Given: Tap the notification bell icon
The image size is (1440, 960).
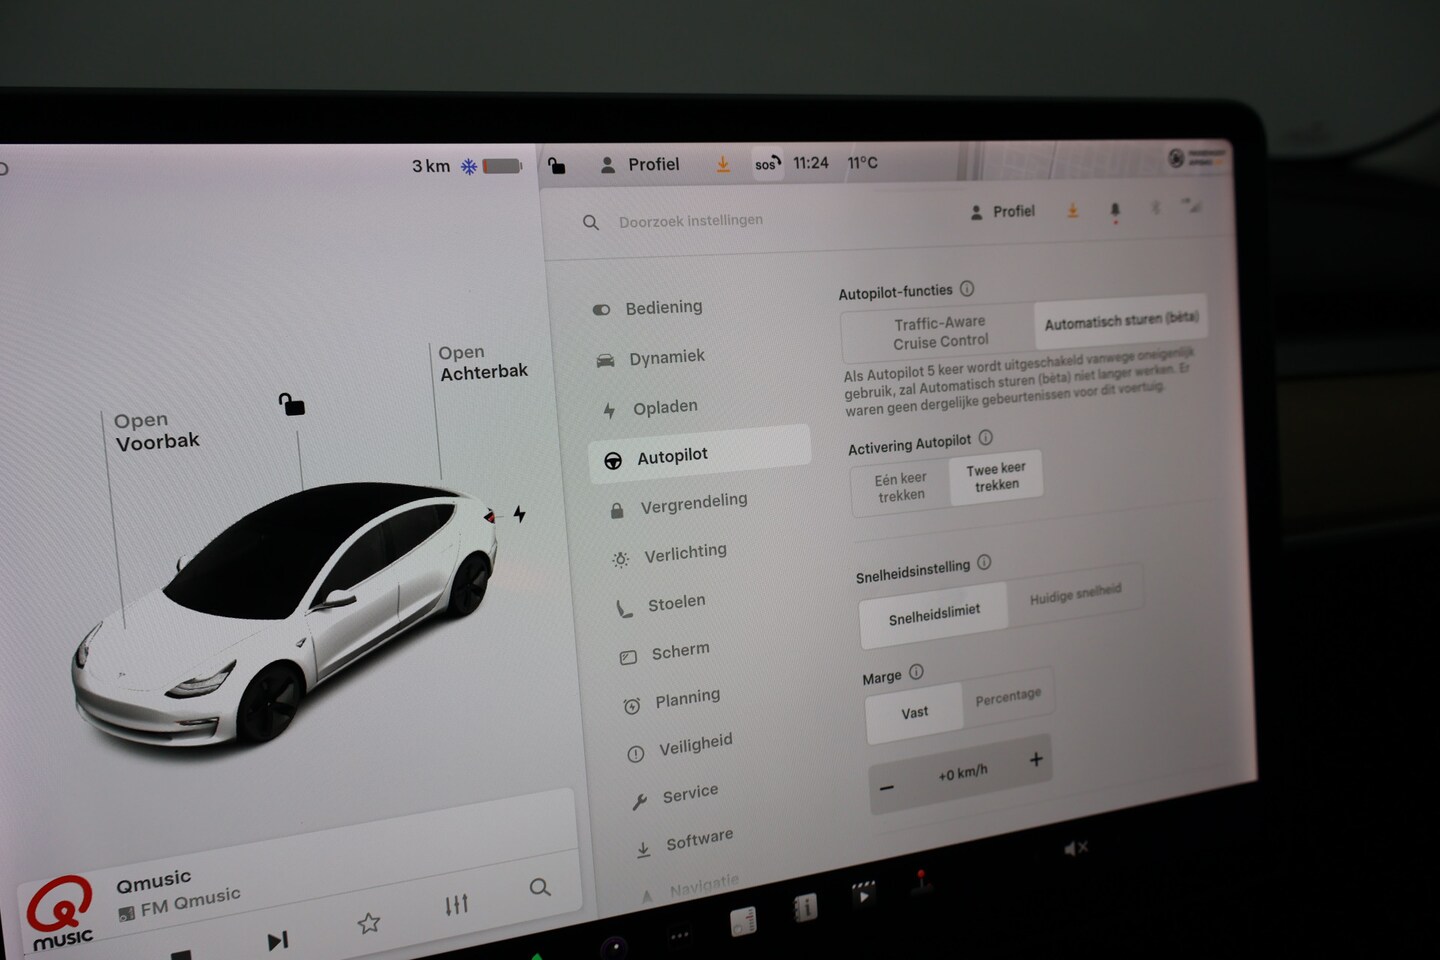Looking at the screenshot, I should [x=1115, y=210].
